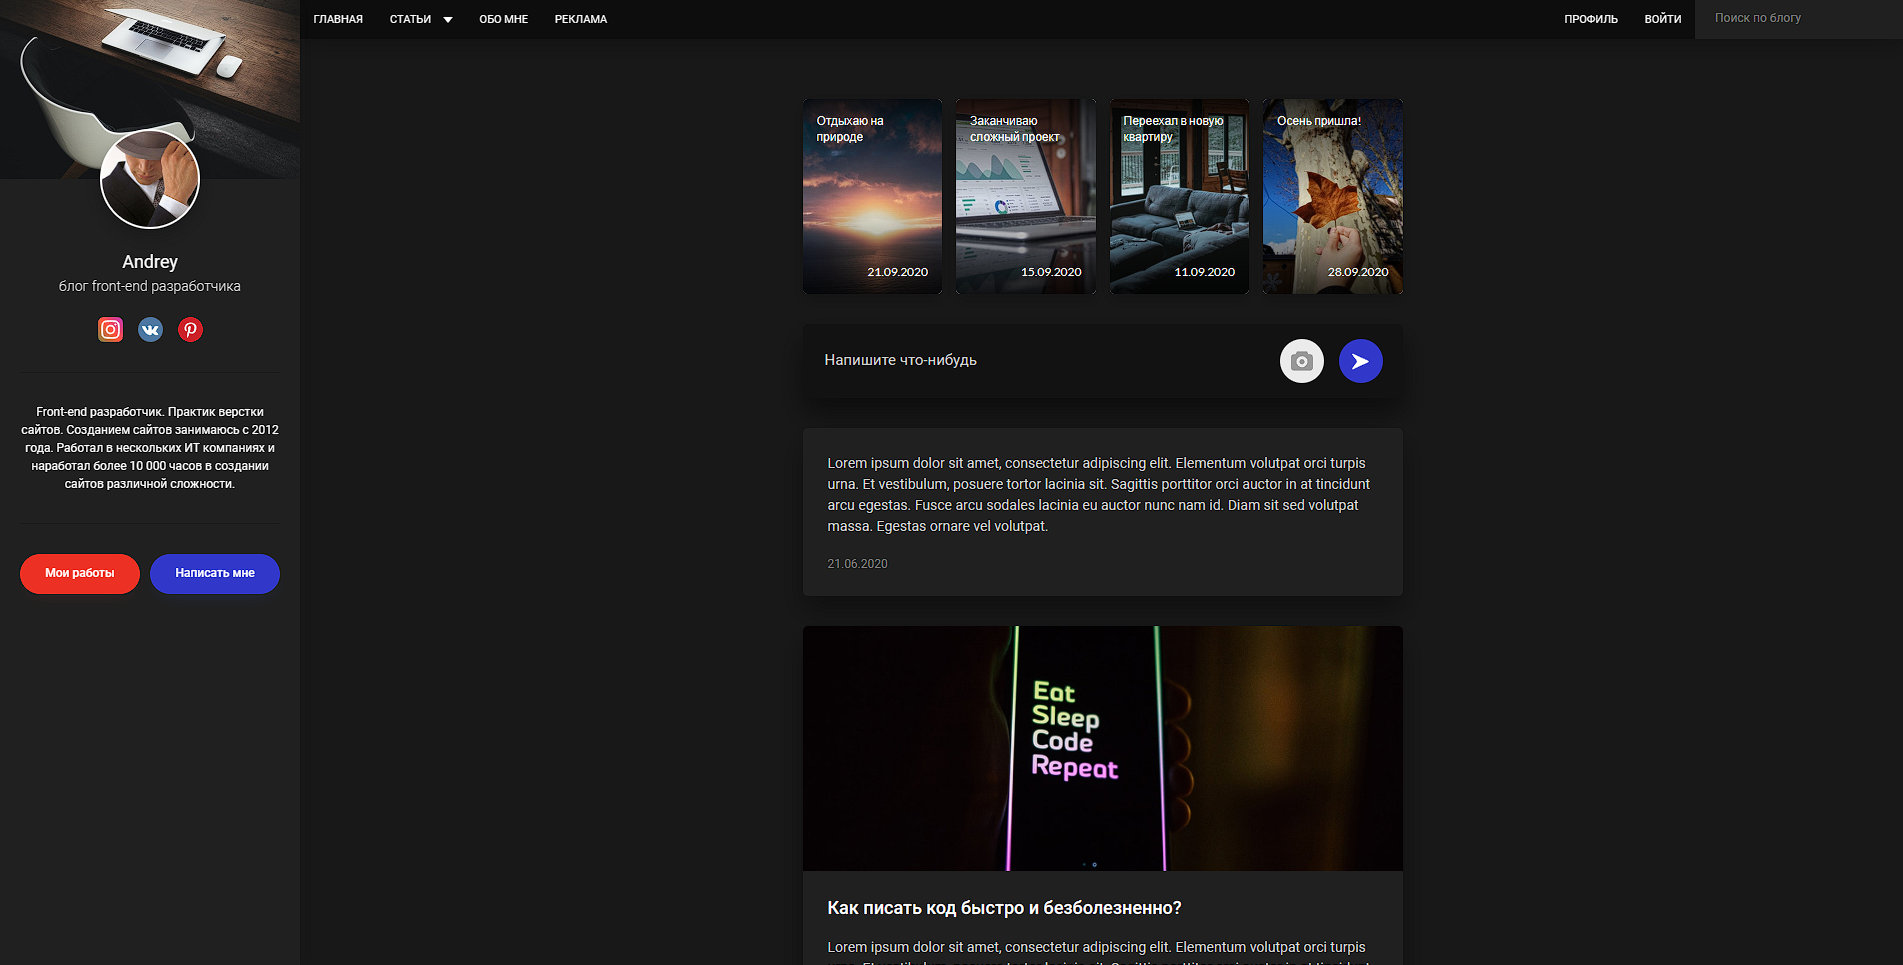
Task: Send the post with the arrow icon
Action: click(1360, 361)
